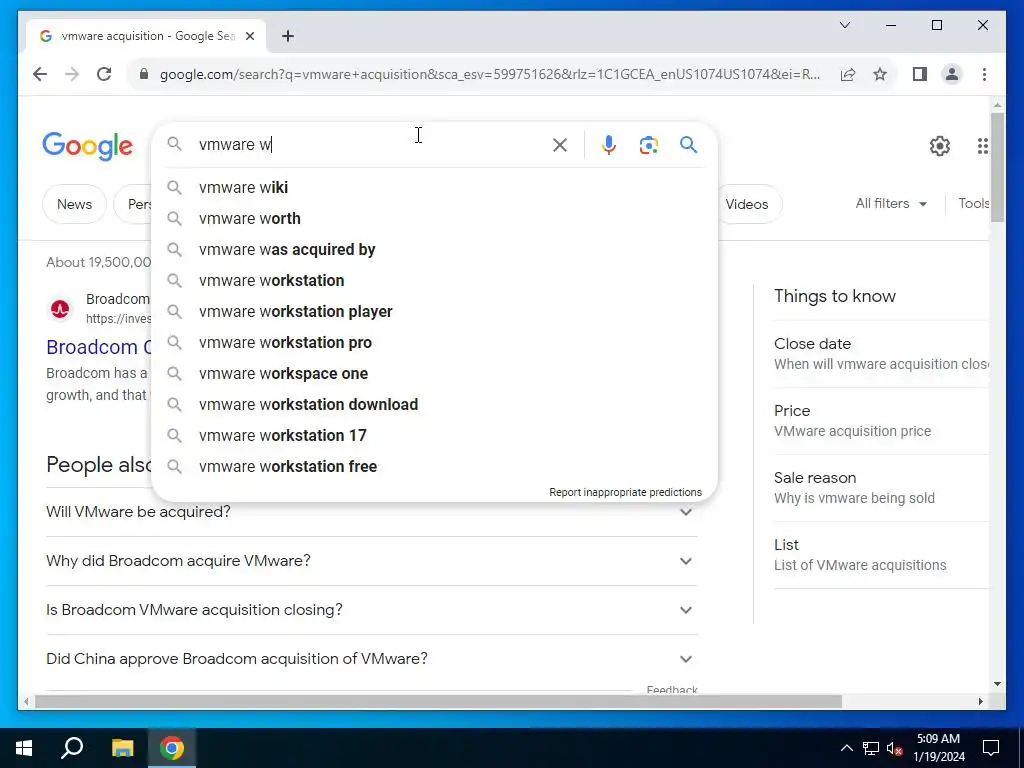Share this page via the share icon
1024x768 pixels.
(848, 74)
